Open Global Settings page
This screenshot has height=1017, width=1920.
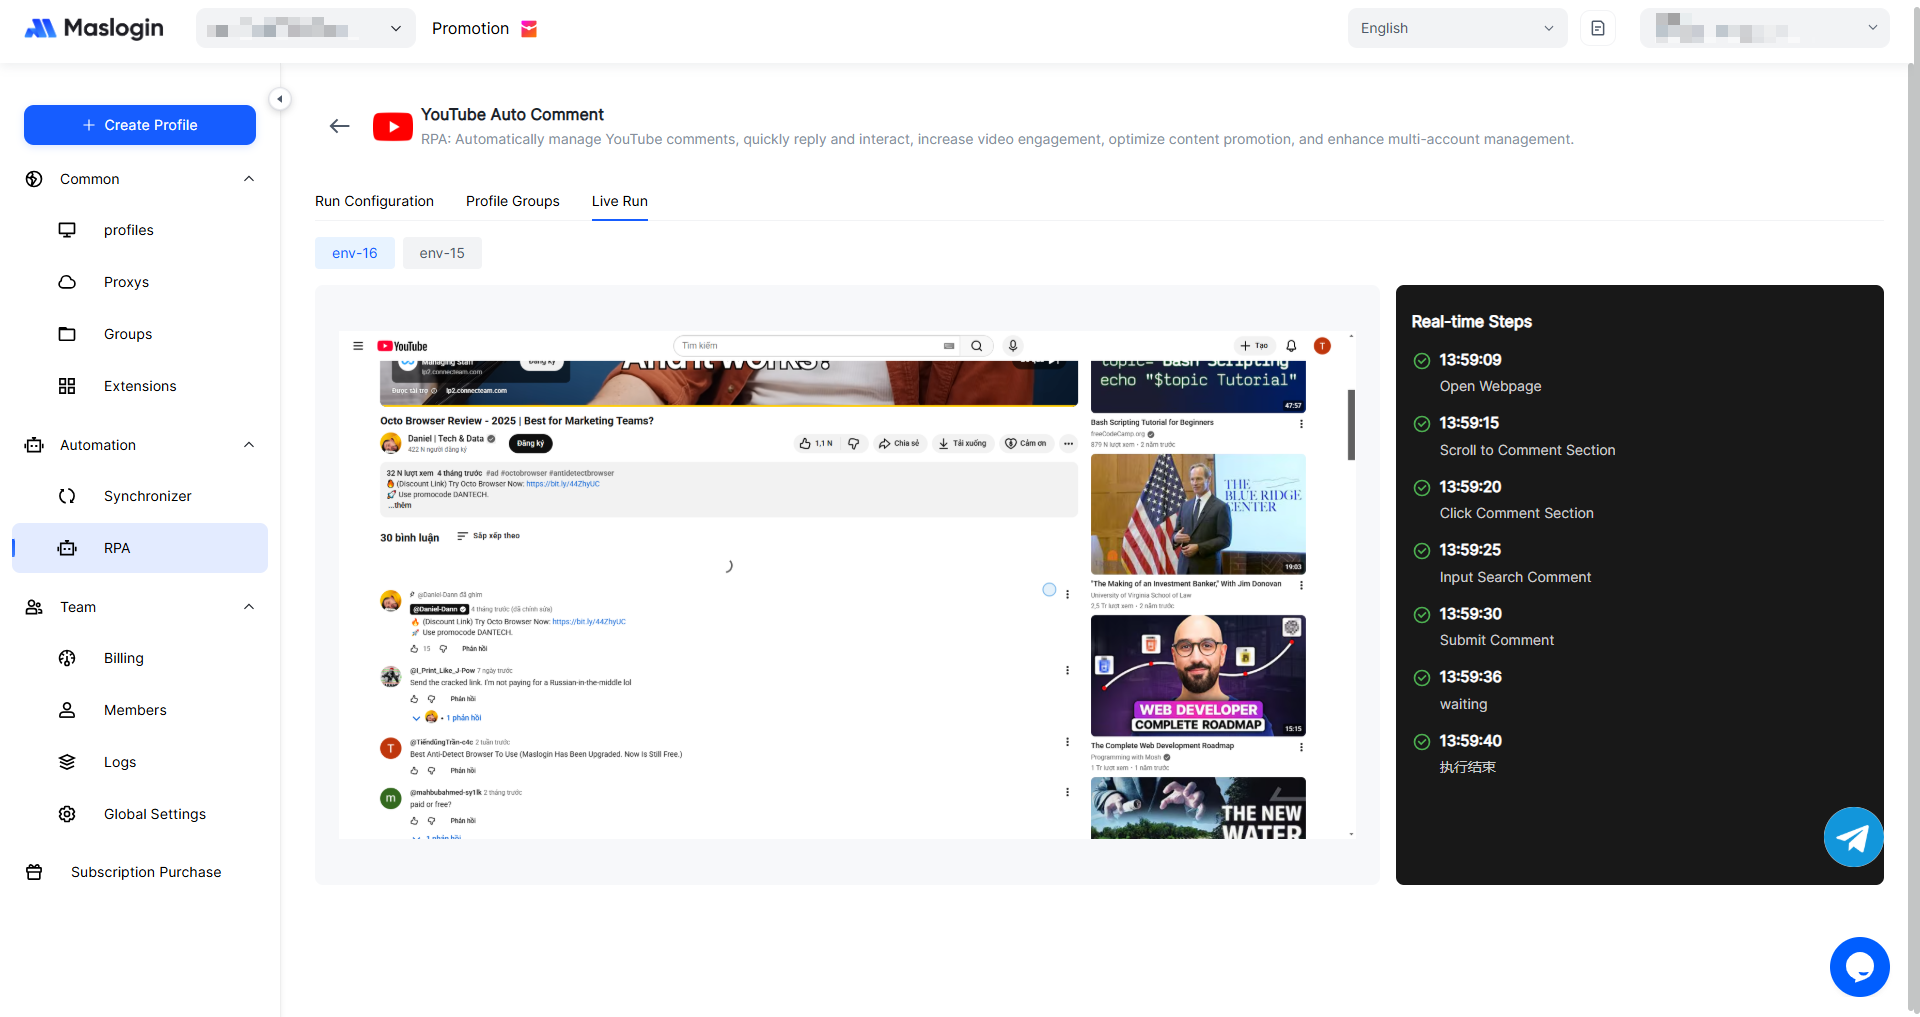tap(154, 814)
